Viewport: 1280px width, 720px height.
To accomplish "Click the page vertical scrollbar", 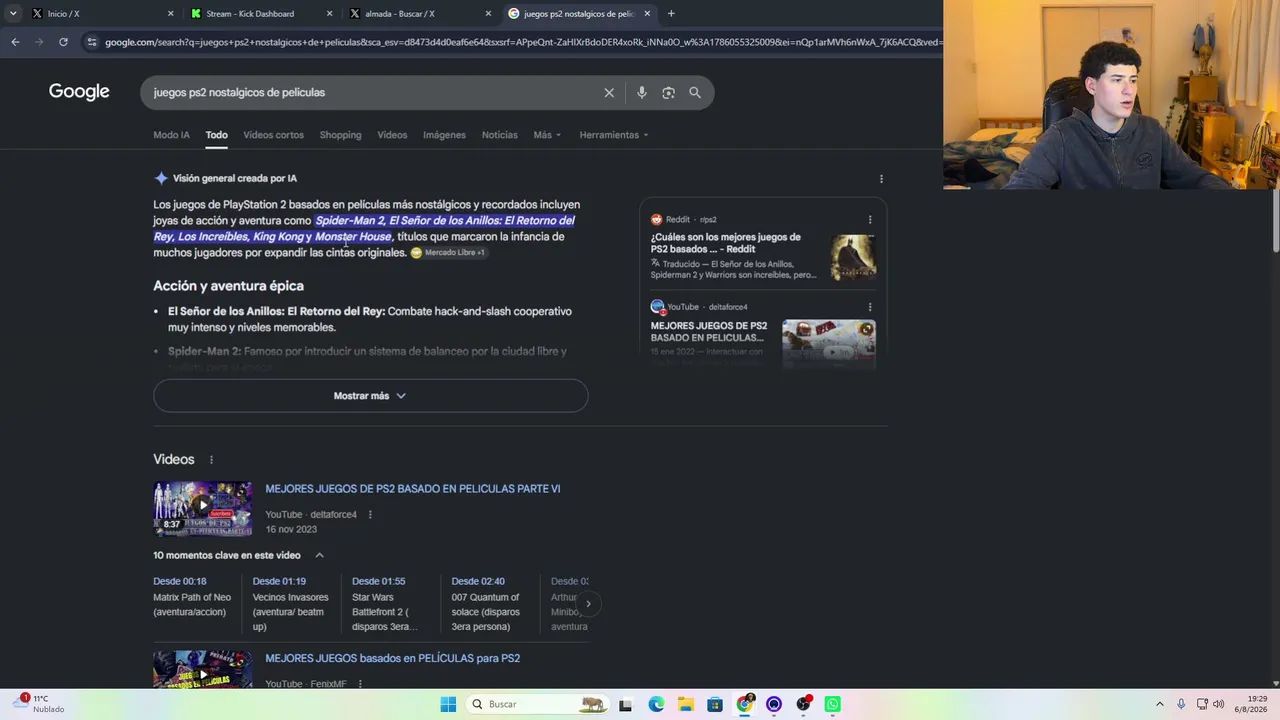I will pyautogui.click(x=1275, y=220).
